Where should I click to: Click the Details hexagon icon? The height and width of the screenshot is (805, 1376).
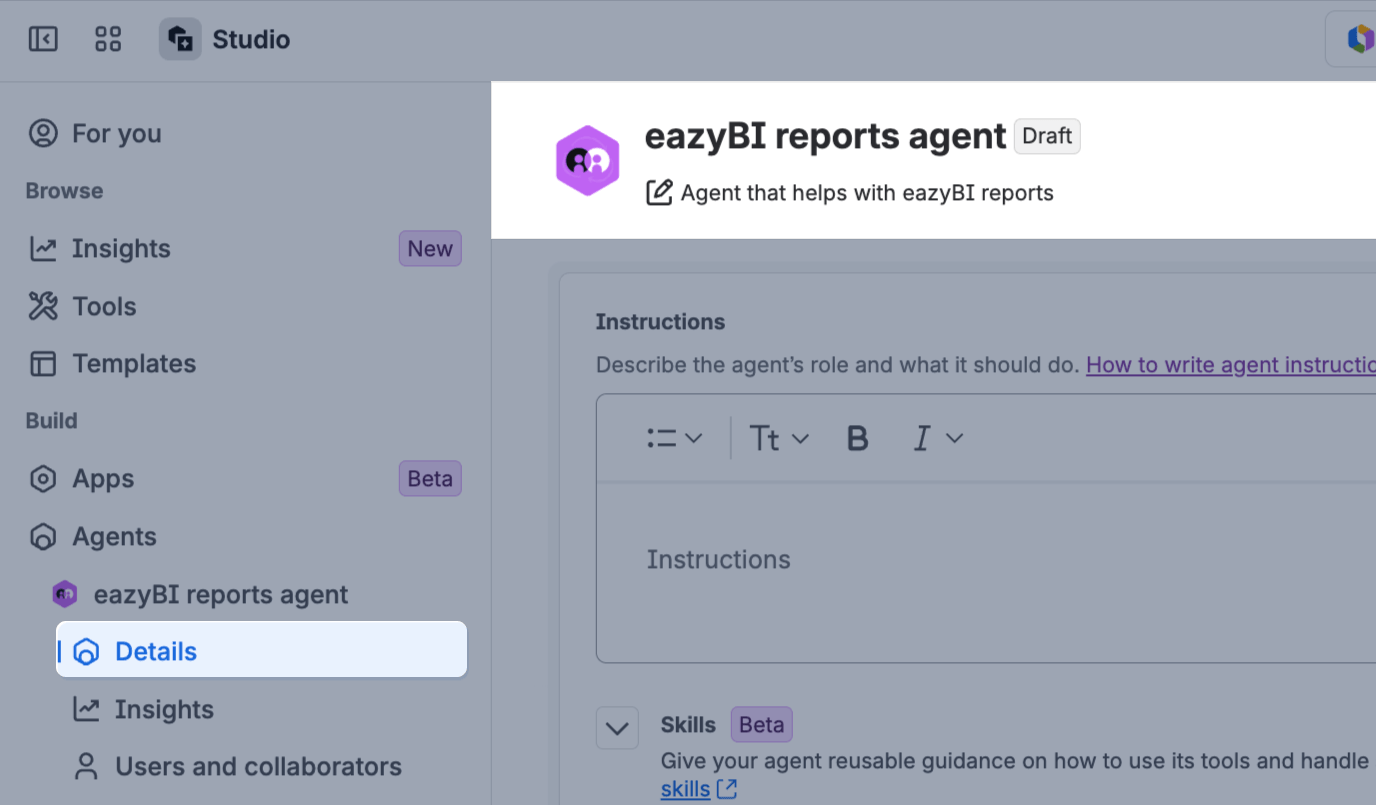click(x=87, y=652)
